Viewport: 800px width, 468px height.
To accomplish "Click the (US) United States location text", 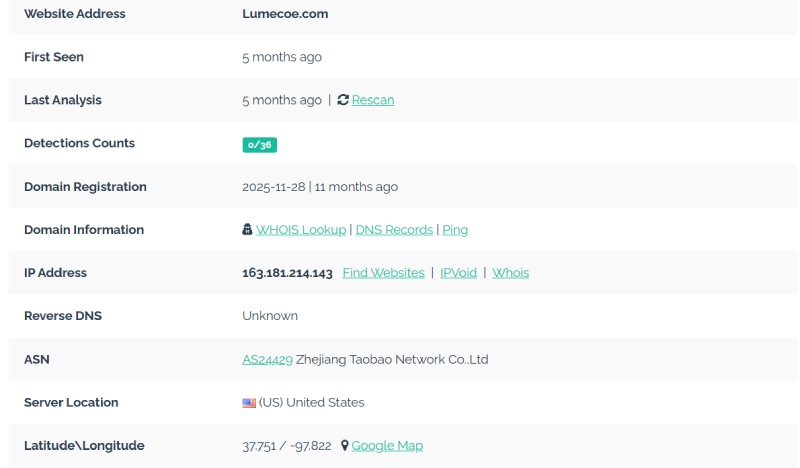I will click(311, 402).
